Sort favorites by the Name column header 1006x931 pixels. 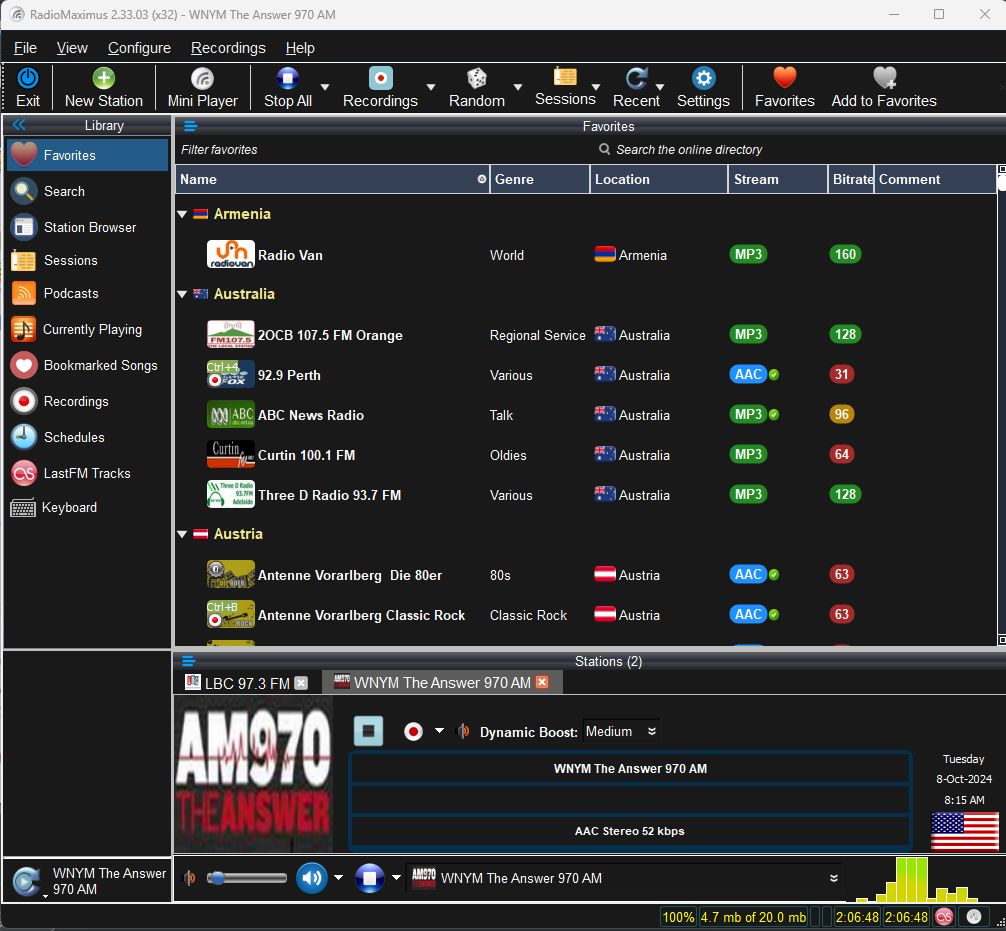pyautogui.click(x=332, y=180)
